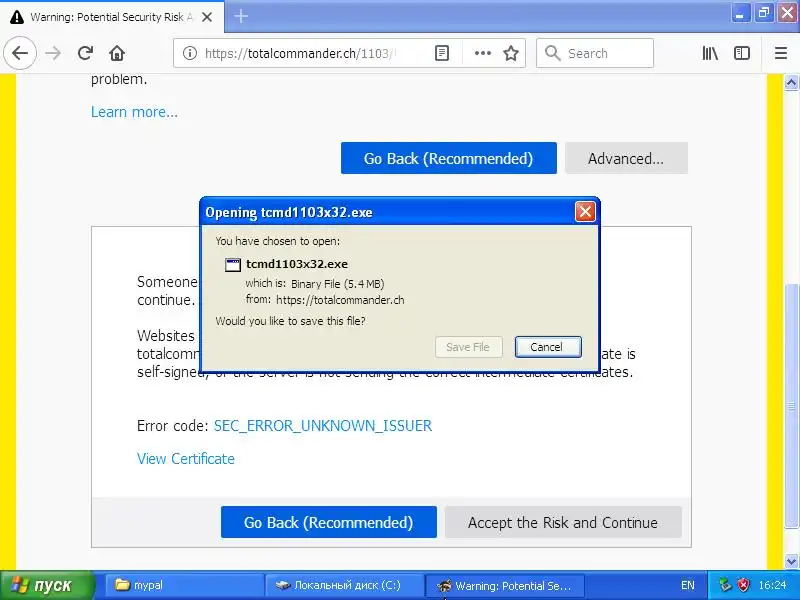Click the Warning: Potential Se... taskbar button

pos(505,585)
